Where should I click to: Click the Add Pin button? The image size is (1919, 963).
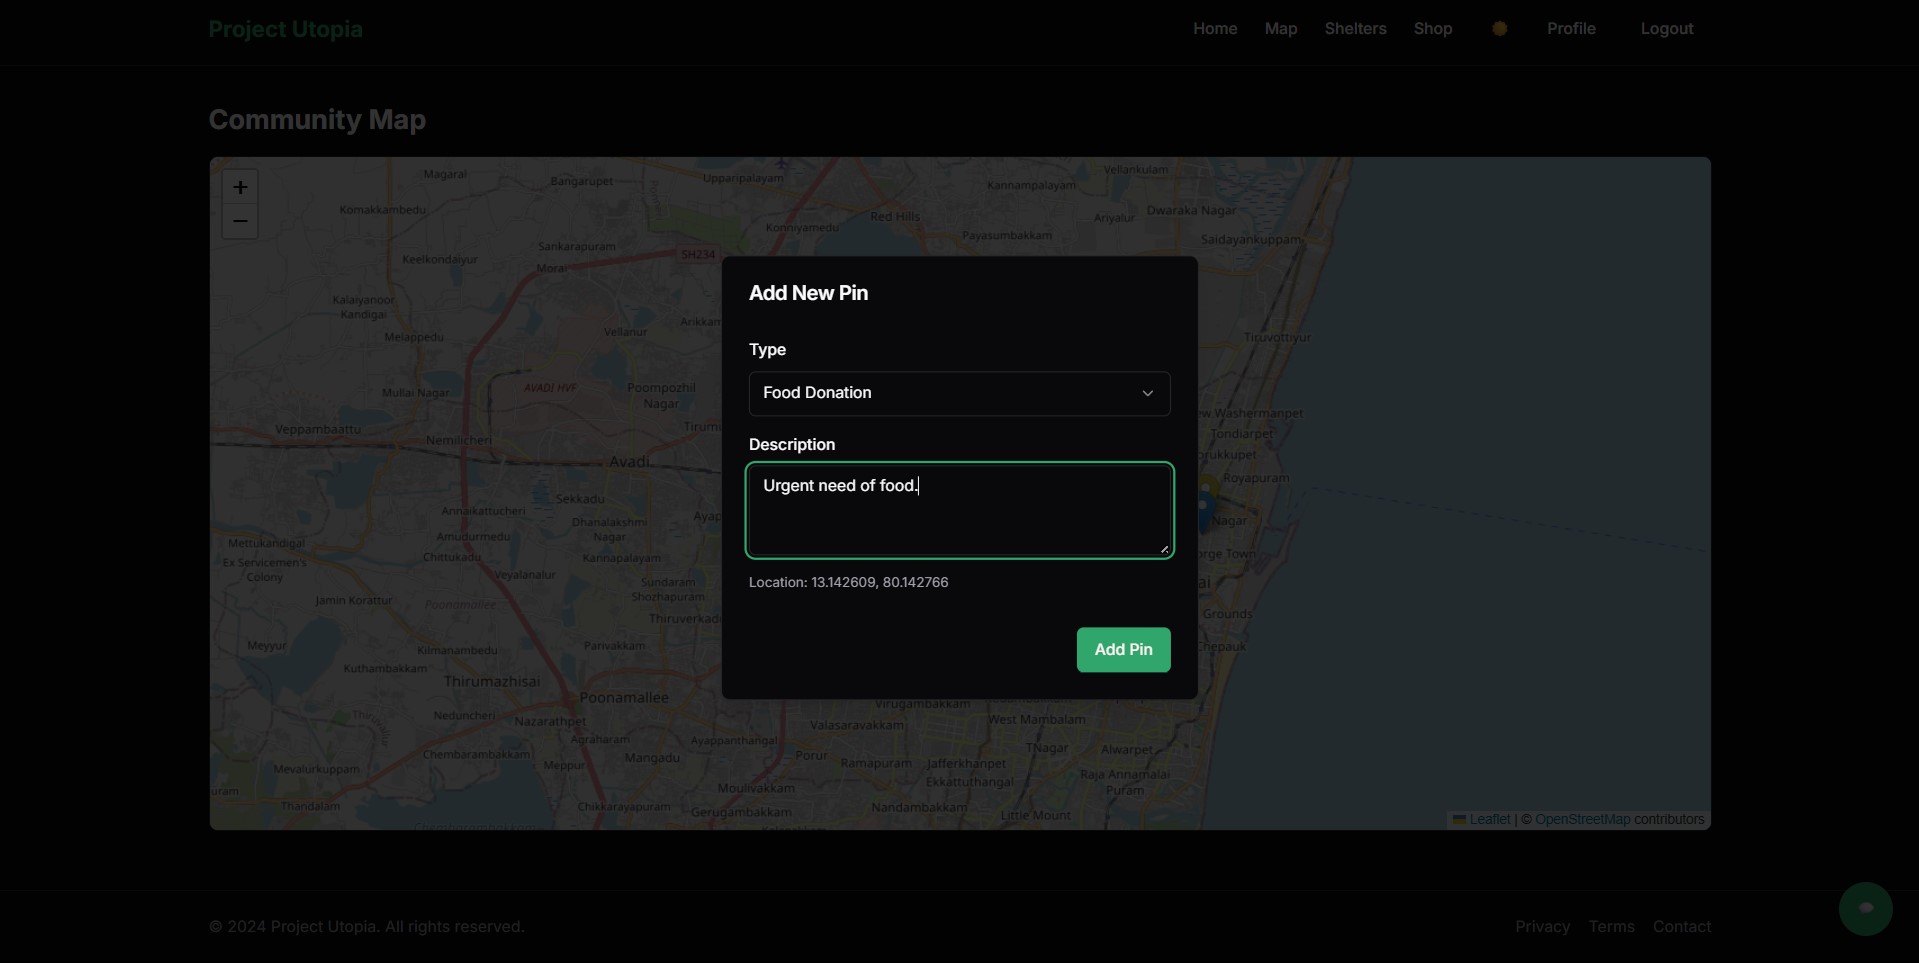[x=1123, y=650]
